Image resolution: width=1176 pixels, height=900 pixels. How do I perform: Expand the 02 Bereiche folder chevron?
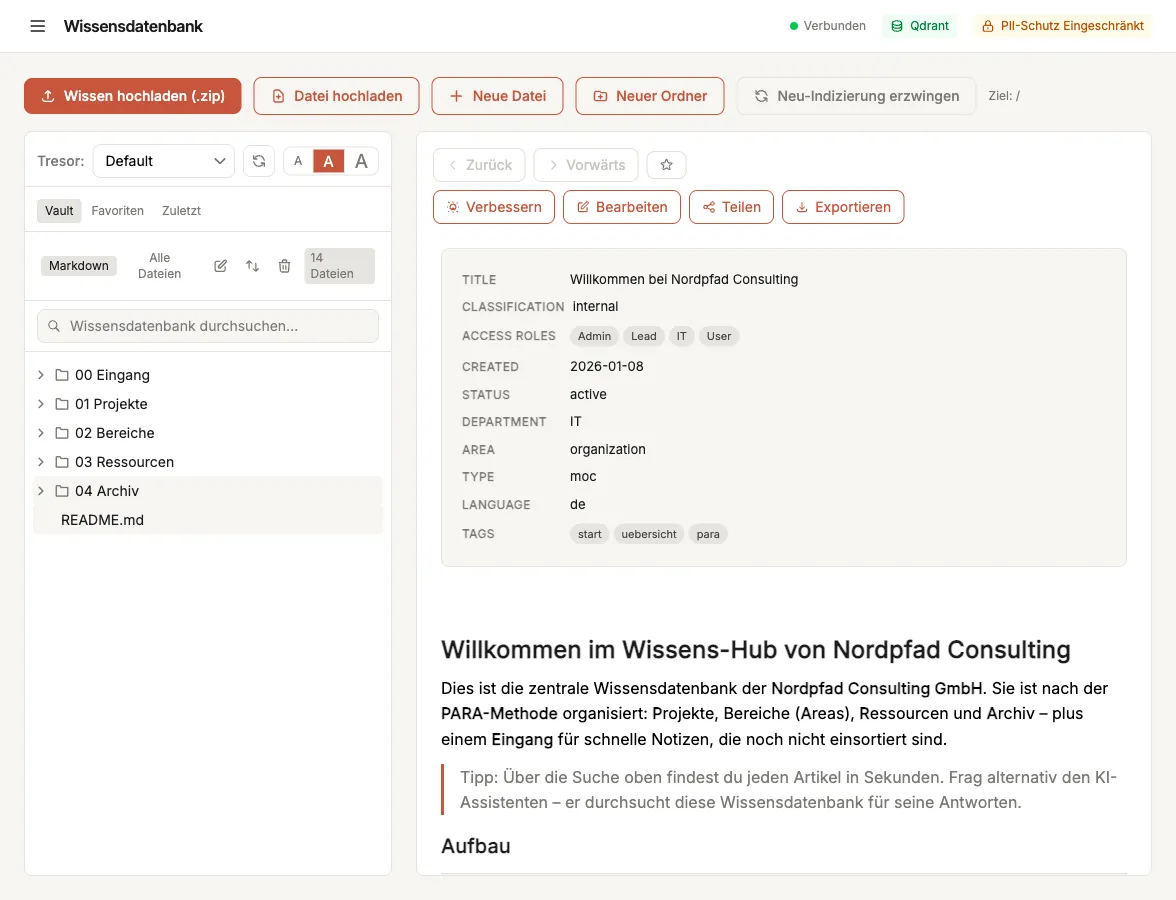41,433
